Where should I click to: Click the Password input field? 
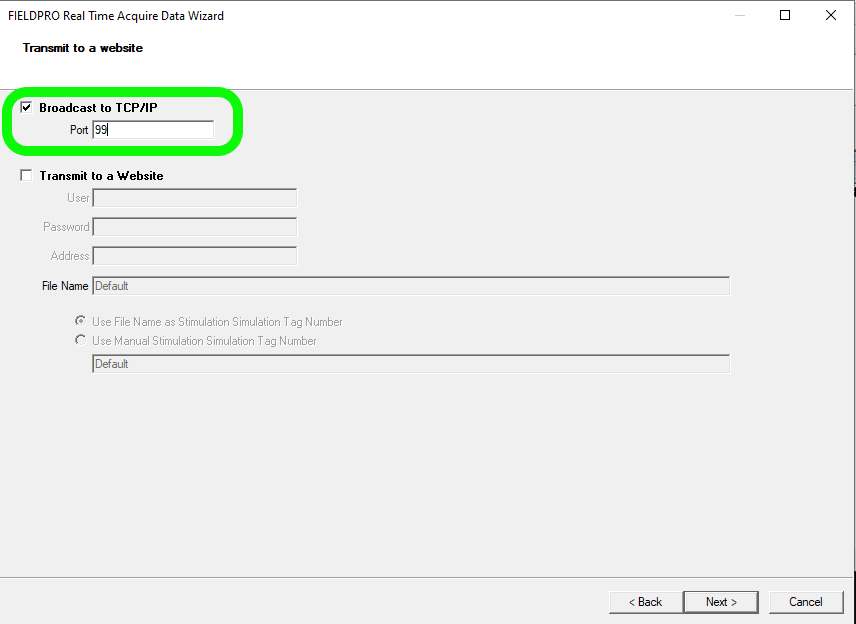[194, 227]
